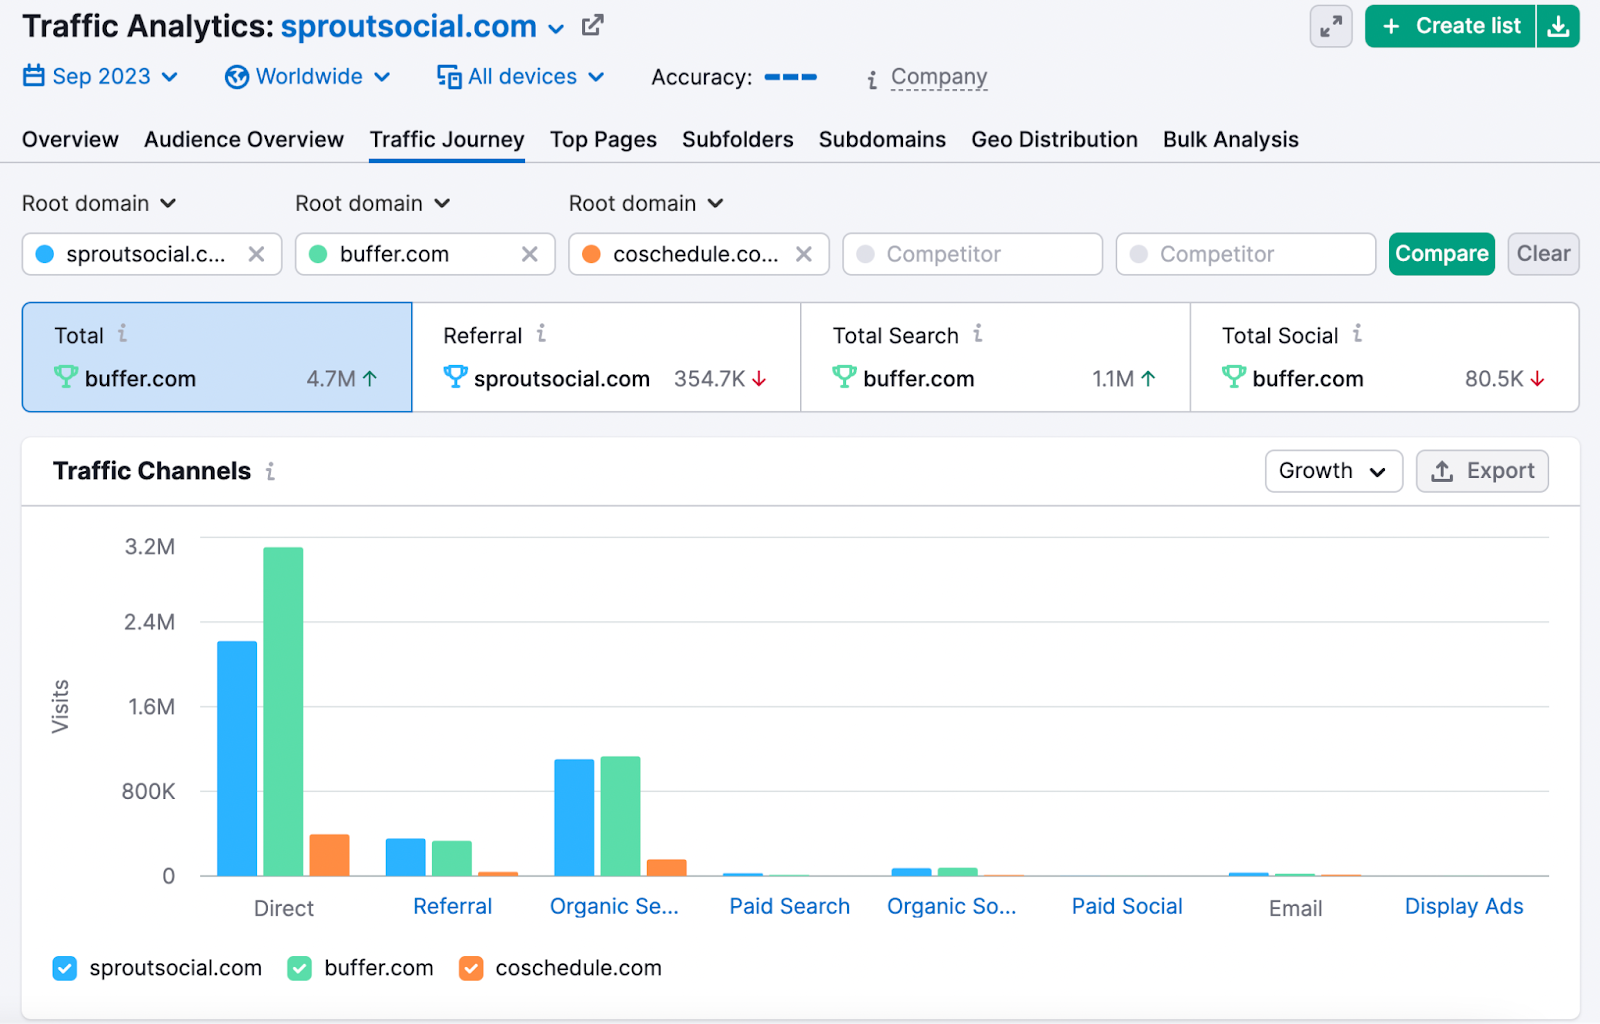
Task: Click the green download icon top right
Action: (1558, 26)
